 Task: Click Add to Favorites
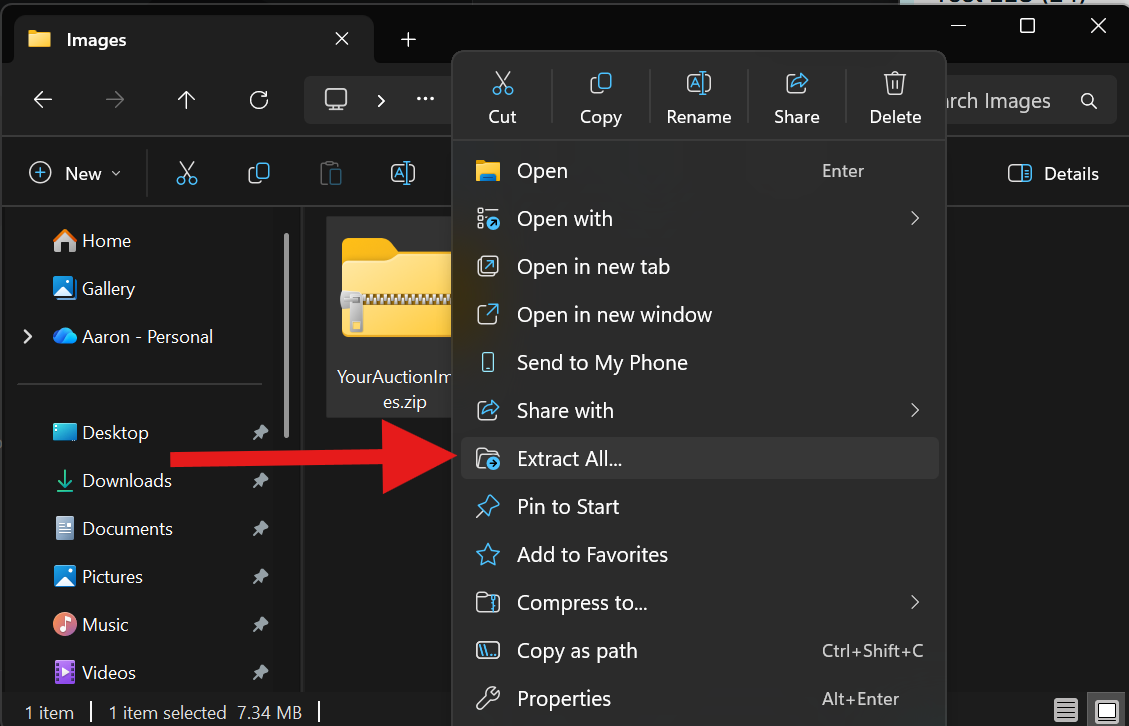click(699, 555)
